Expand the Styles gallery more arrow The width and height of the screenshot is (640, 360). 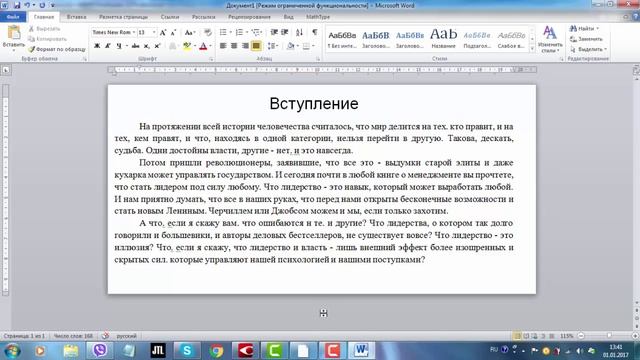(532, 49)
